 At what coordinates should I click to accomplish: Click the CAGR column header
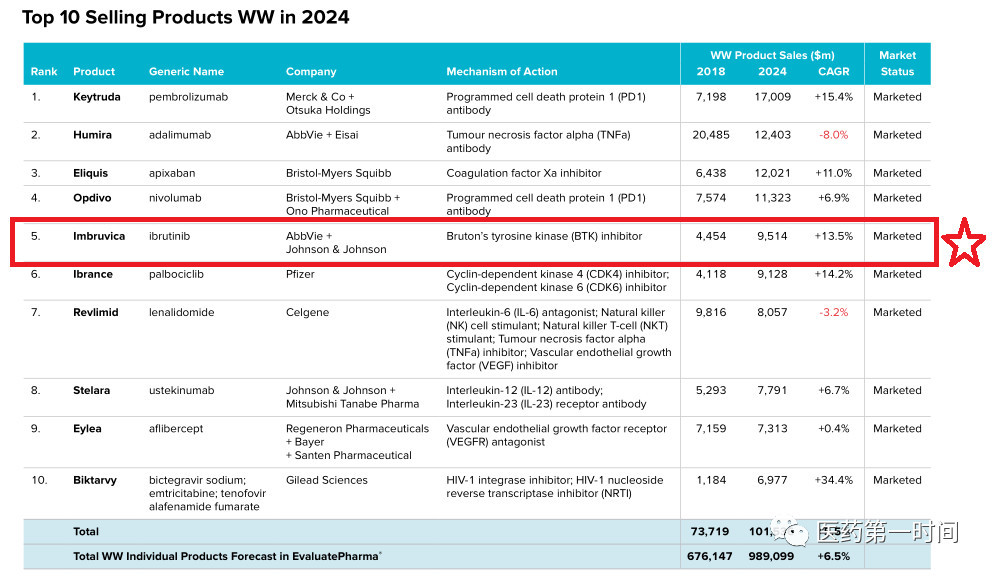833,72
